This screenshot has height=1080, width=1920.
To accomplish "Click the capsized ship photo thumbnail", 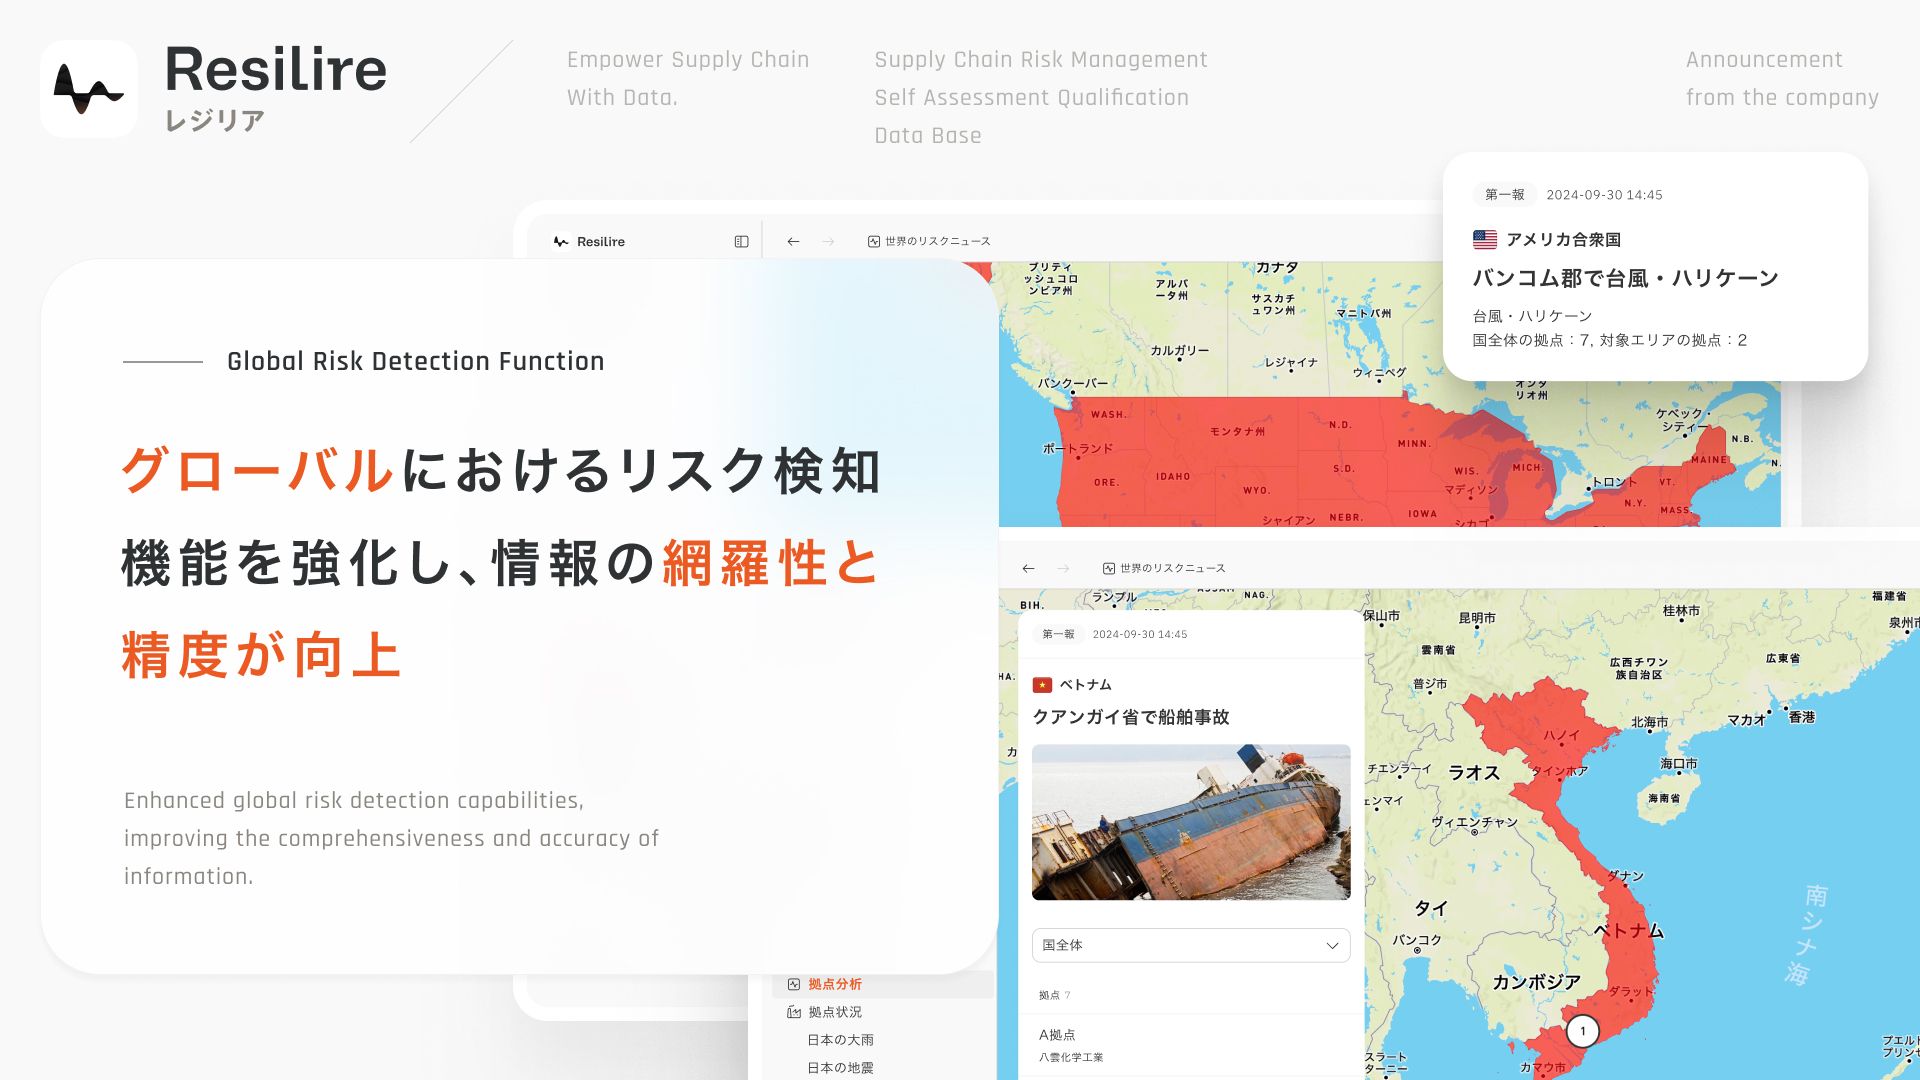I will (1191, 822).
